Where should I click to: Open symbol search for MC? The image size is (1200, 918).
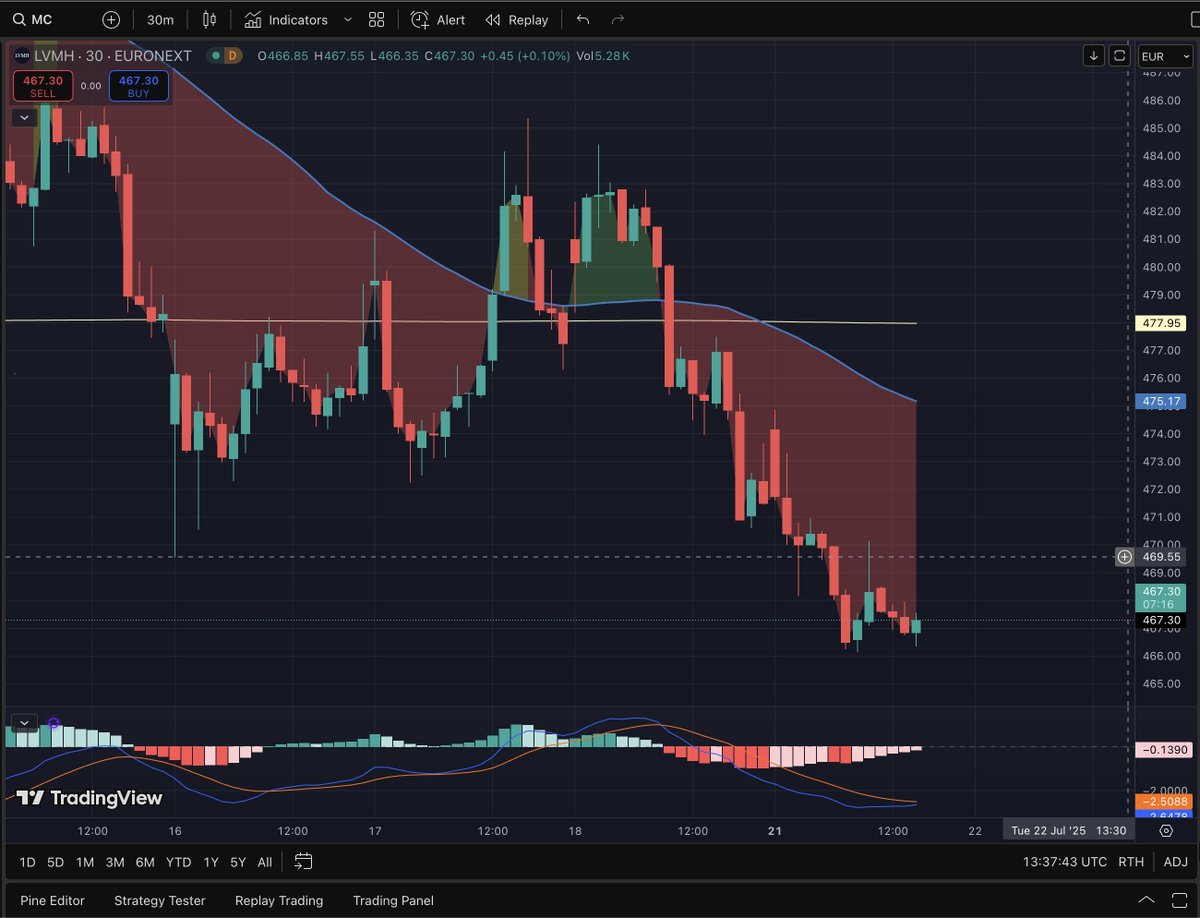pyautogui.click(x=33, y=19)
